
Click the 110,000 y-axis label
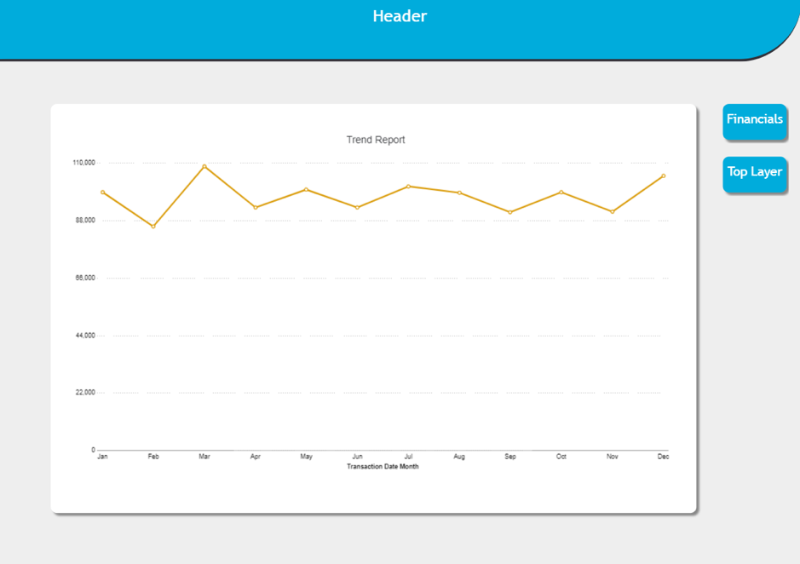tap(83, 162)
